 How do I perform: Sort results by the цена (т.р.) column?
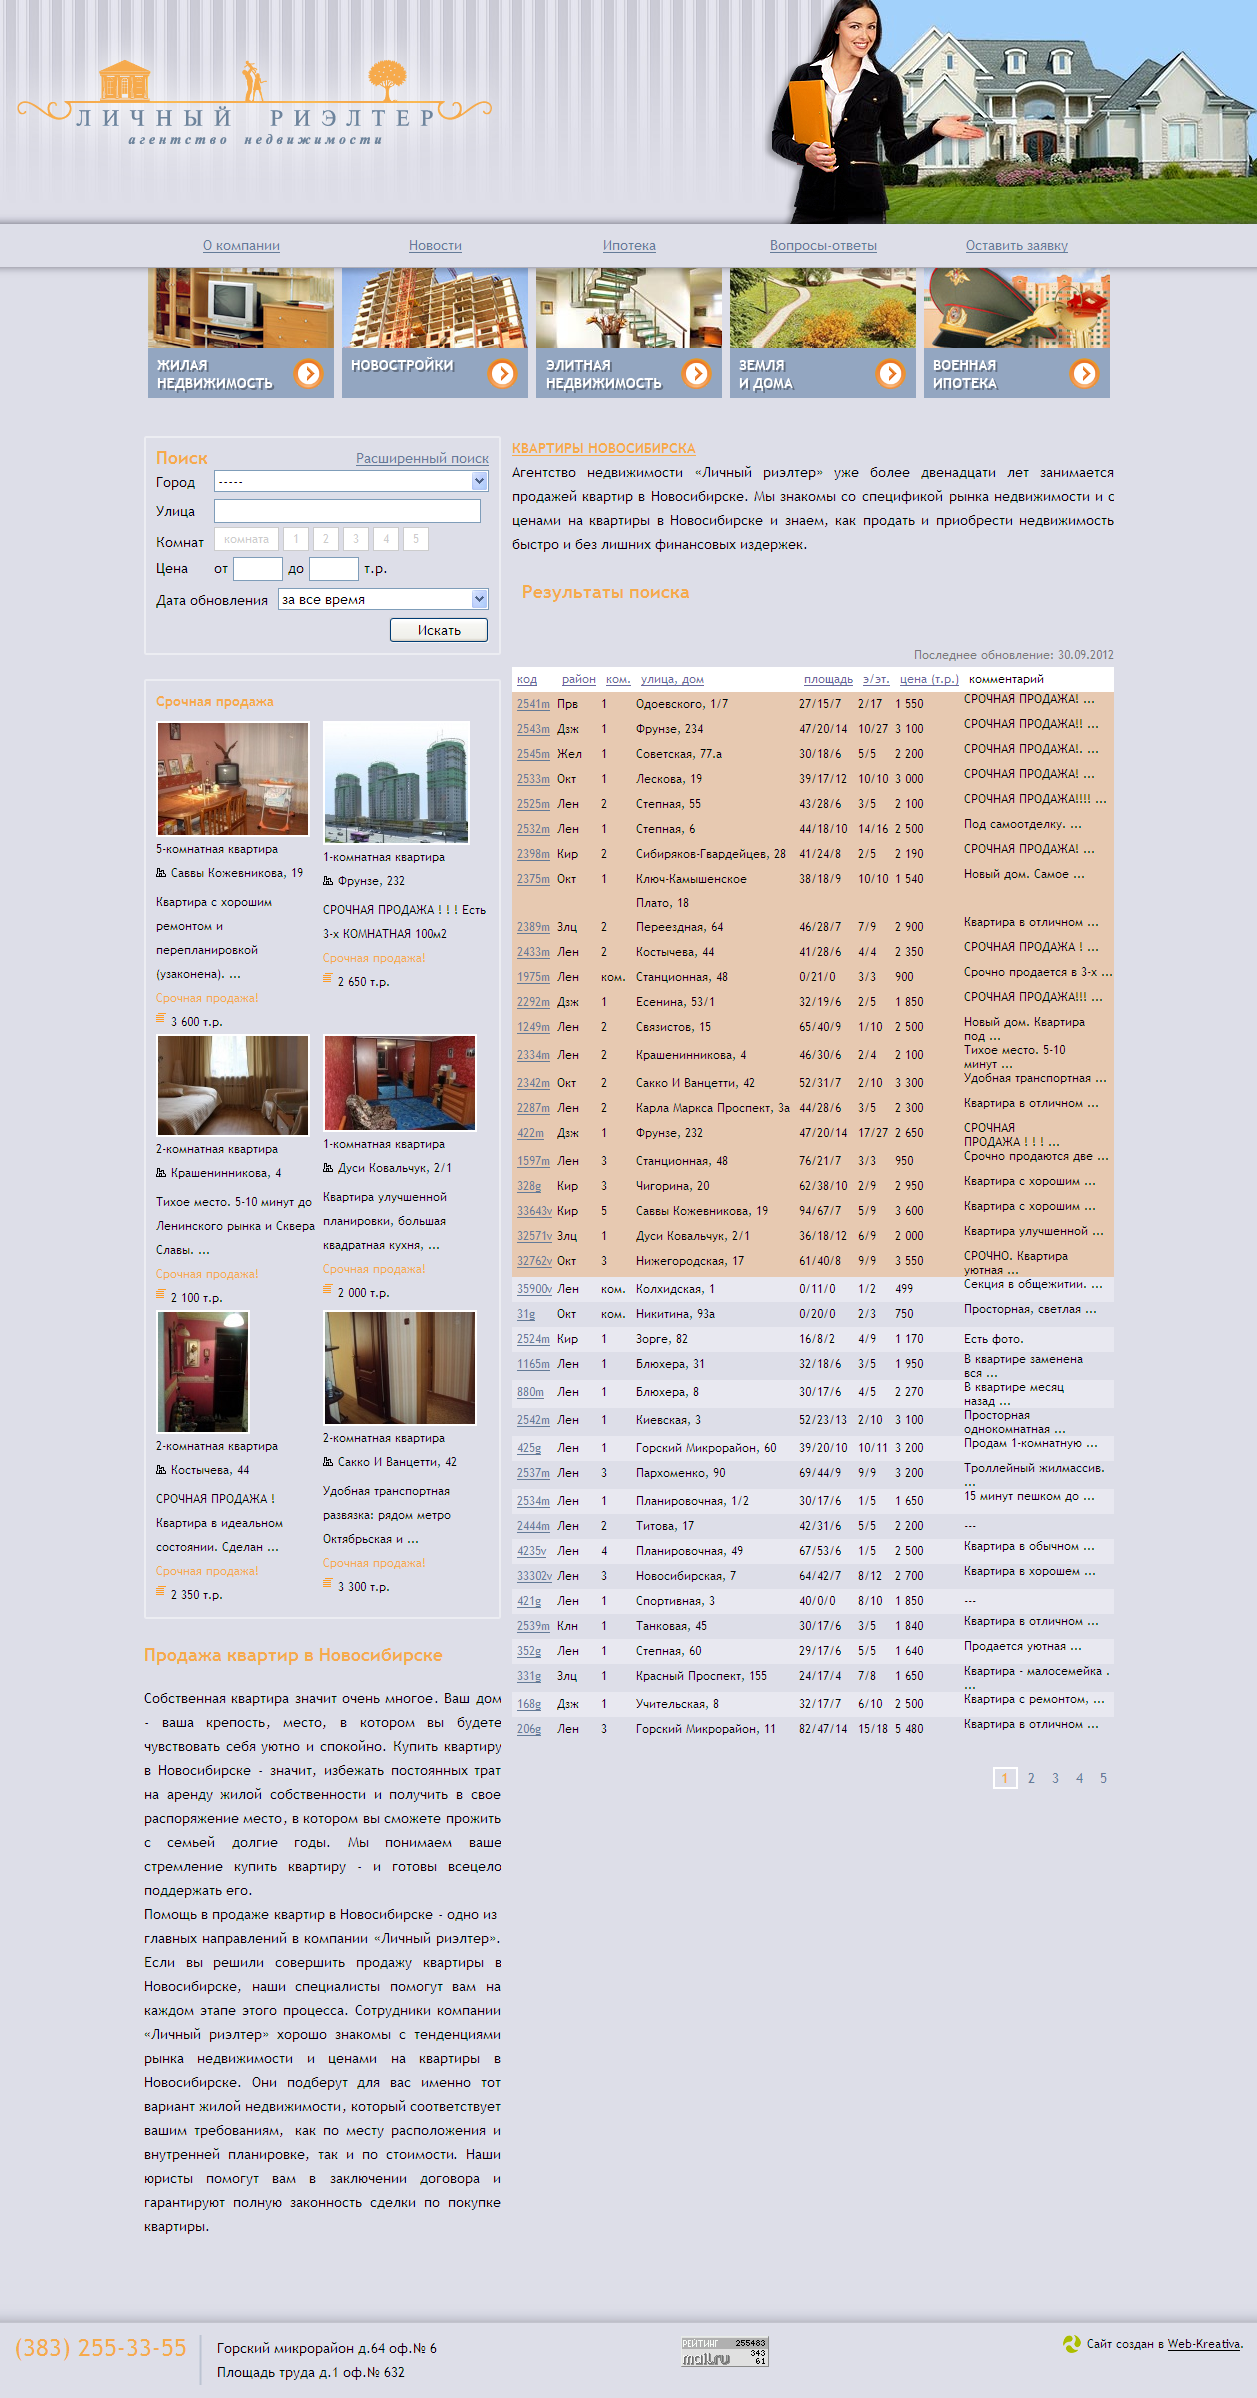click(928, 679)
